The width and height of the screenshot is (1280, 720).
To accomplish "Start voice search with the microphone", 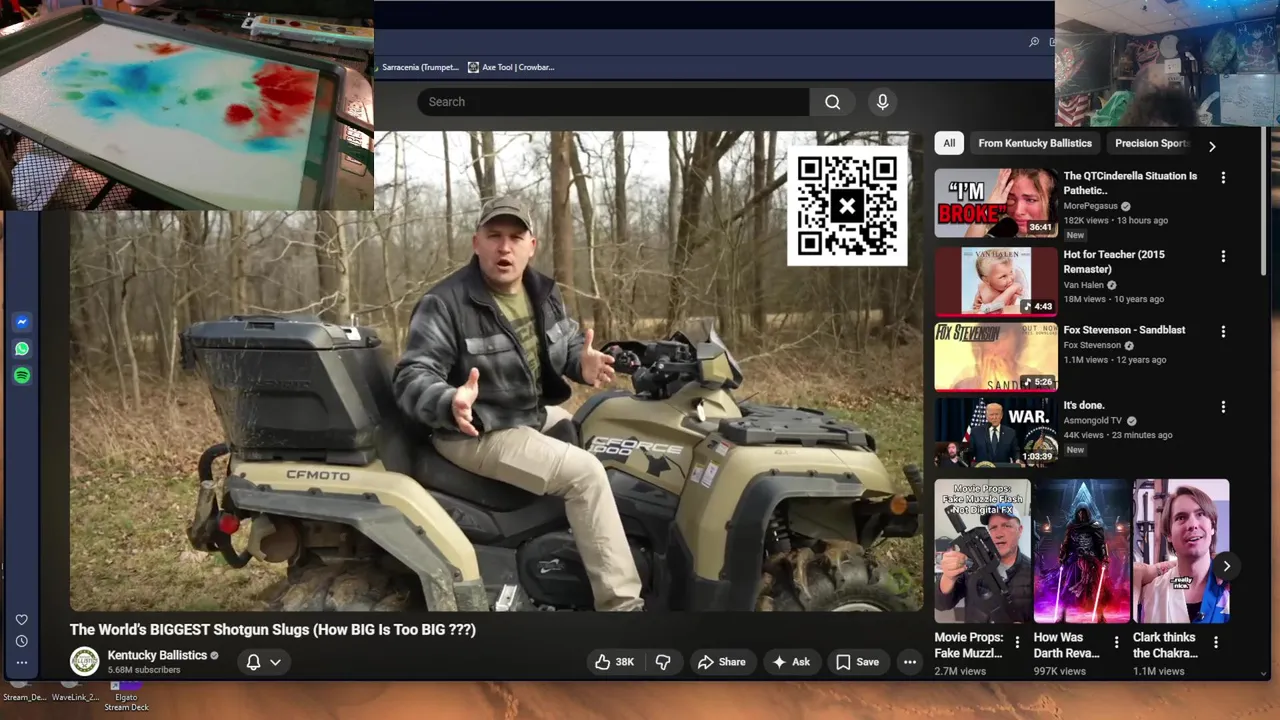I will pyautogui.click(x=882, y=102).
